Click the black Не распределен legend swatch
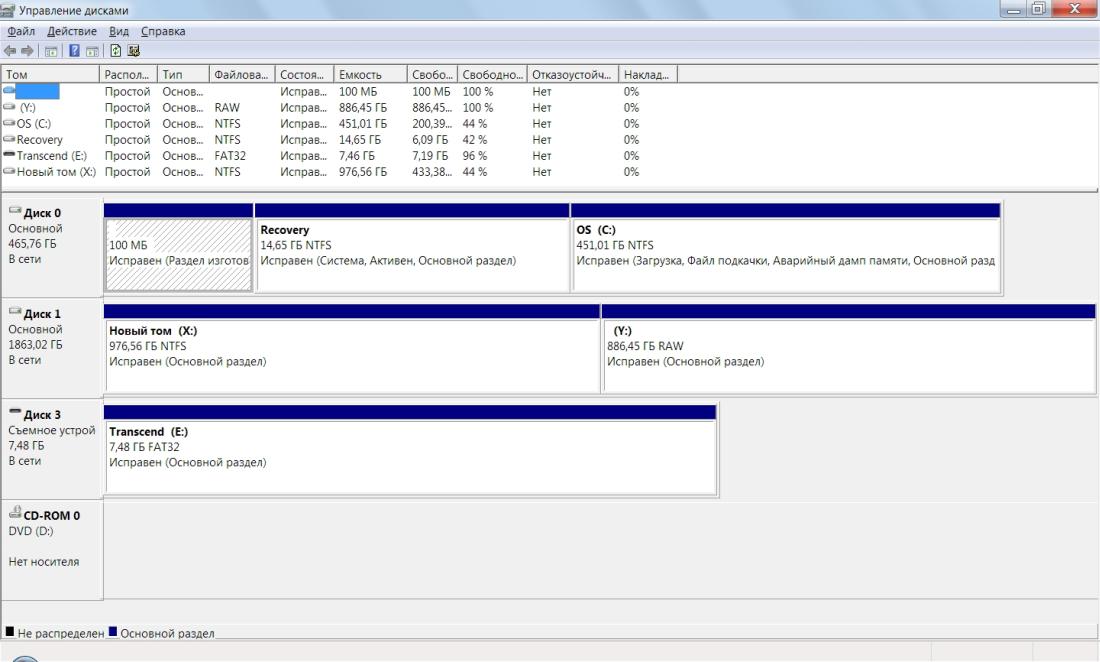This screenshot has width=1100, height=662. [x=10, y=631]
